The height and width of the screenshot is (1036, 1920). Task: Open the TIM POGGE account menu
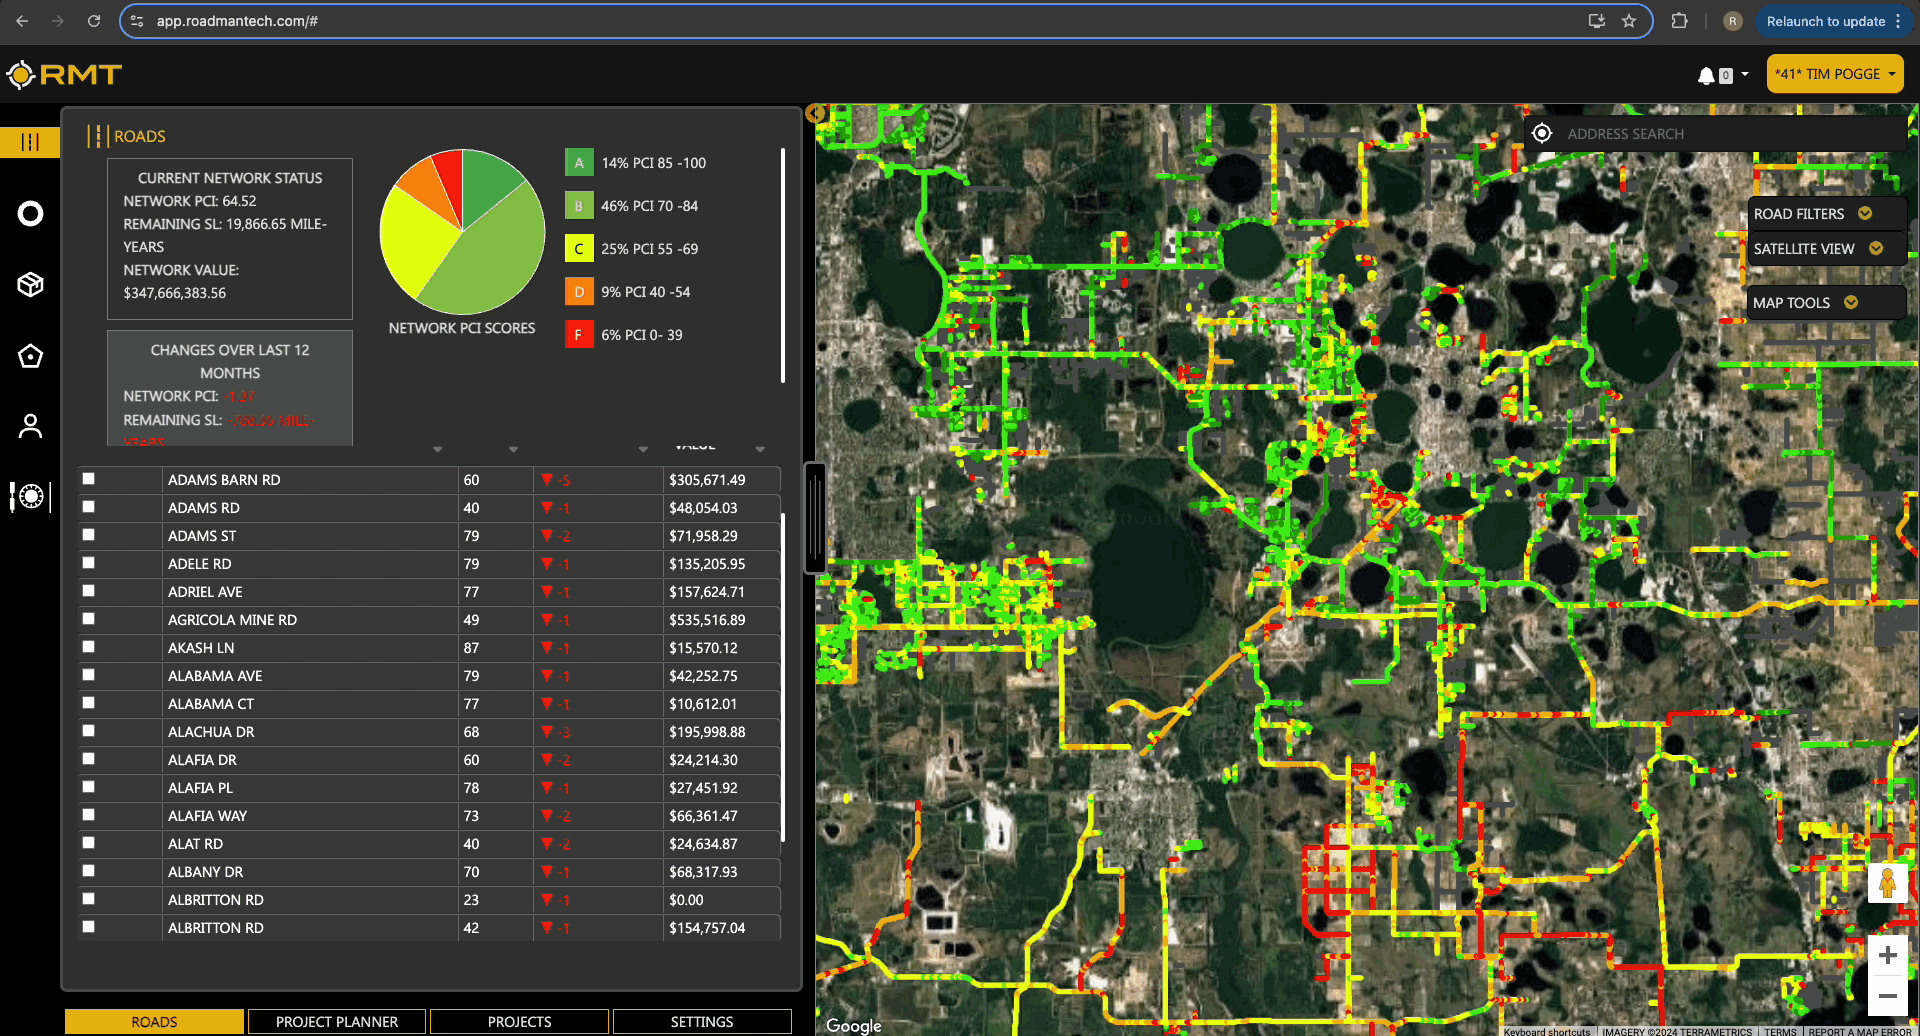point(1834,74)
